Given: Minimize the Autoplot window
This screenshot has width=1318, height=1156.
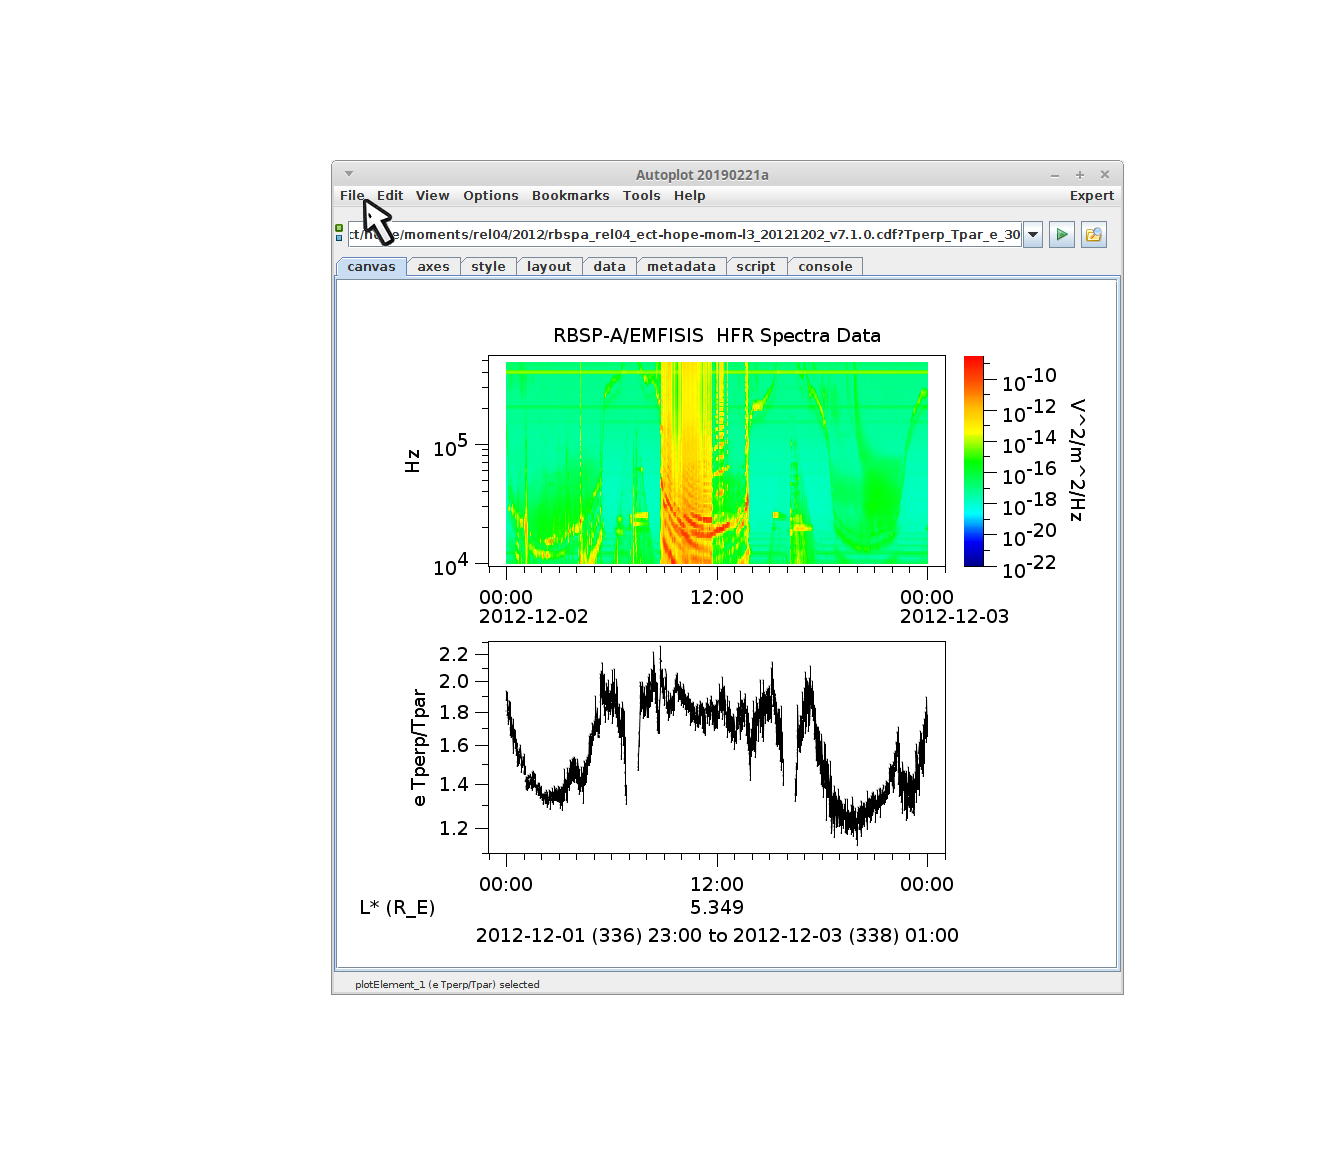Looking at the screenshot, I should tap(1054, 175).
